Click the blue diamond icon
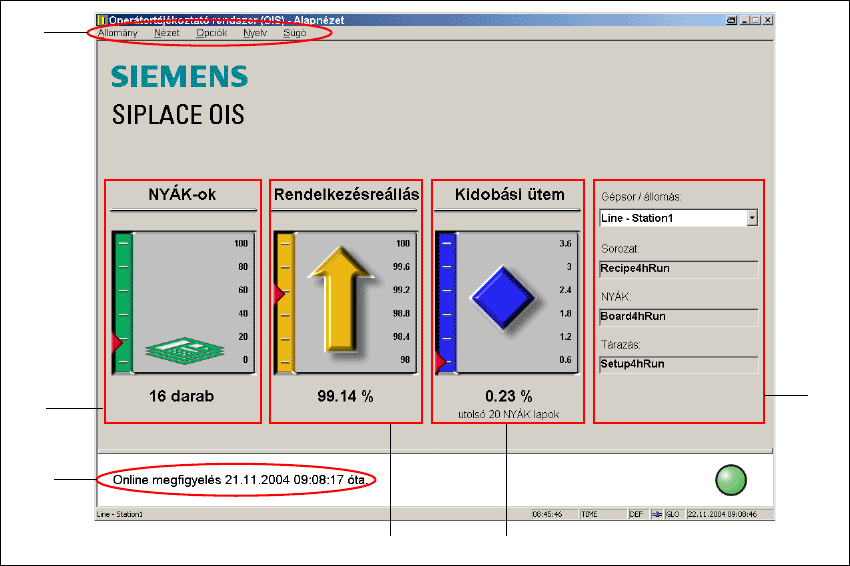The image size is (850, 566). [503, 298]
